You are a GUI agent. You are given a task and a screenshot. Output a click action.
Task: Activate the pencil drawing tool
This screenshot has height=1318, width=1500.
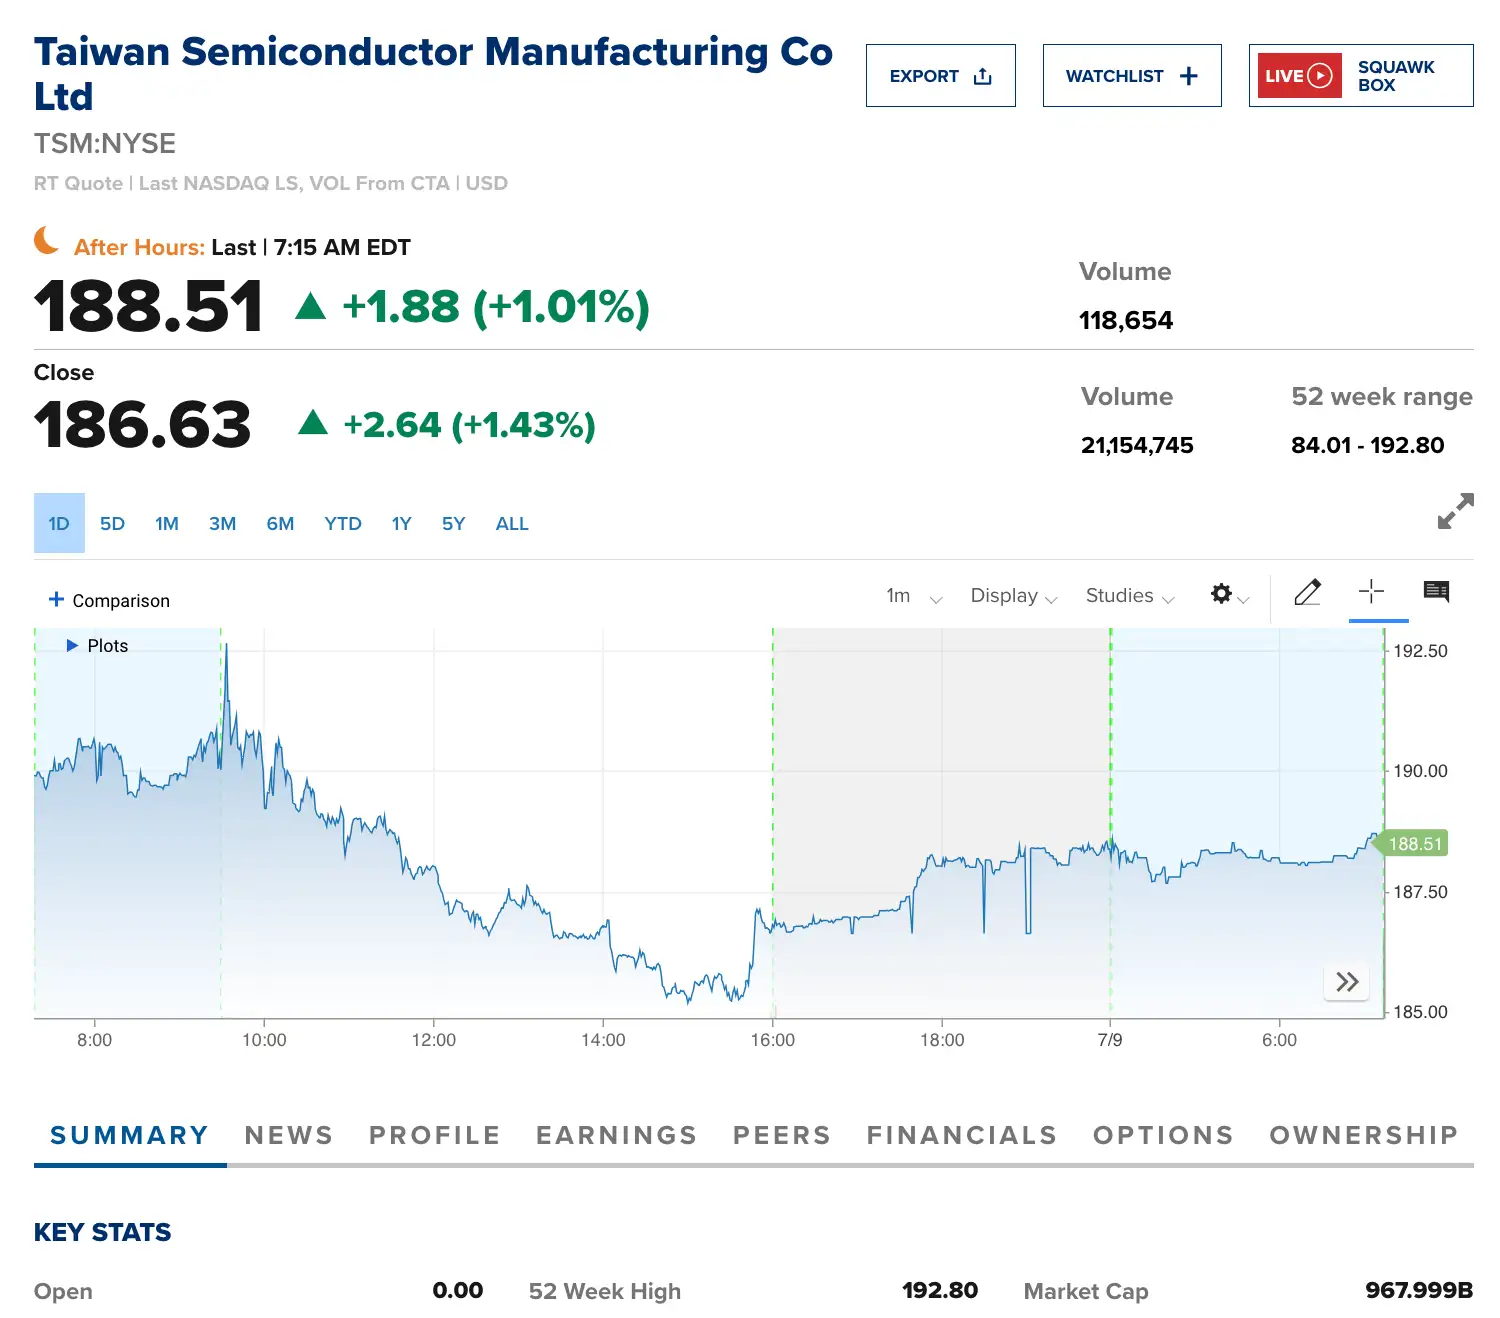pos(1307,593)
